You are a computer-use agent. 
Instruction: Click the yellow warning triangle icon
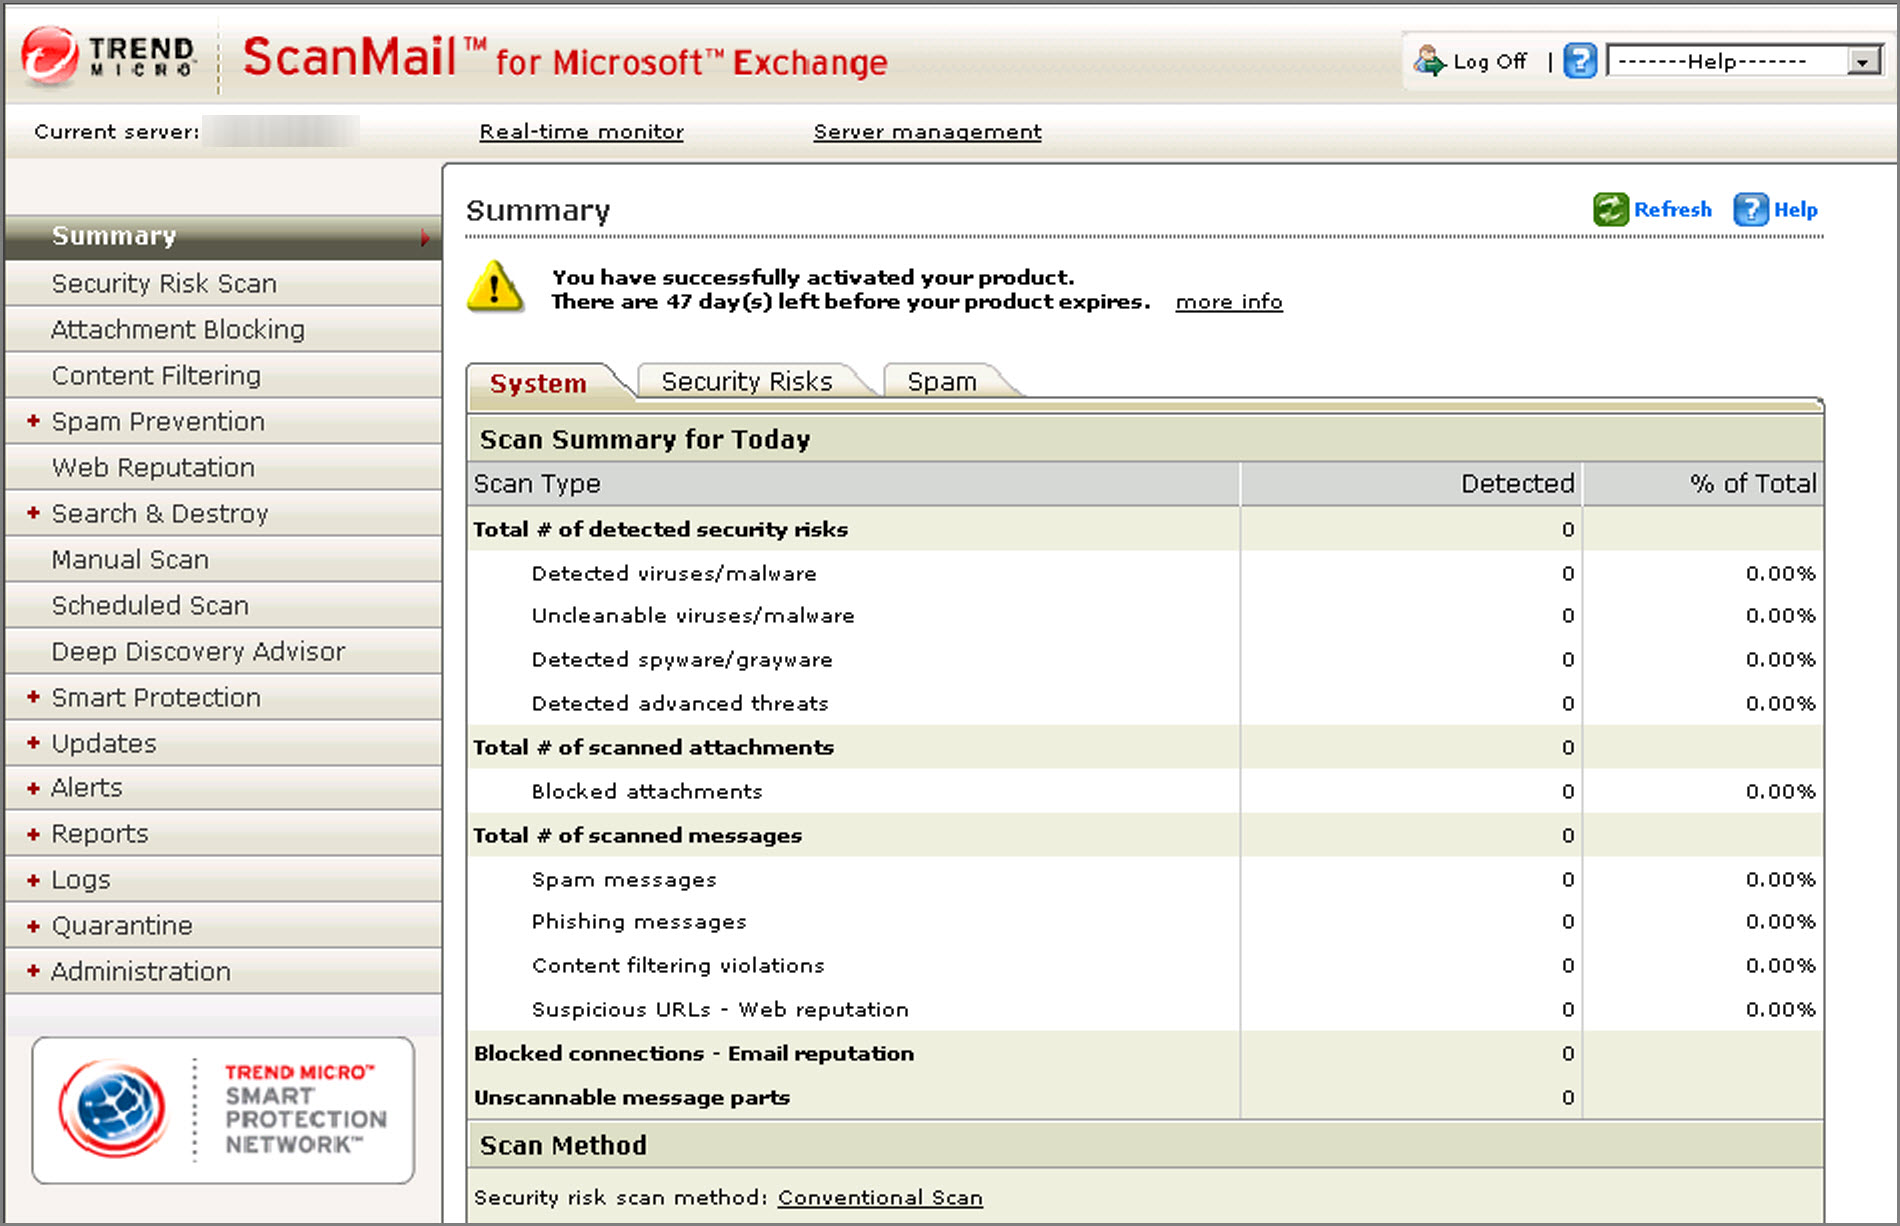494,287
